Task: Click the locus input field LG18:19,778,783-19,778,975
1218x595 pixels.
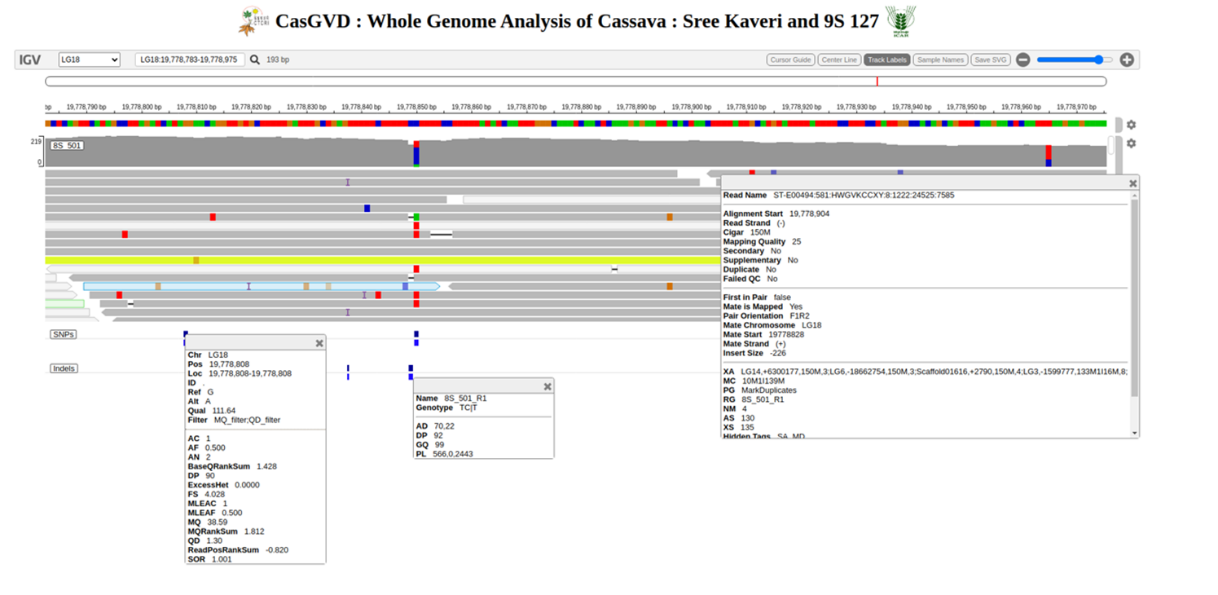Action: [x=189, y=60]
